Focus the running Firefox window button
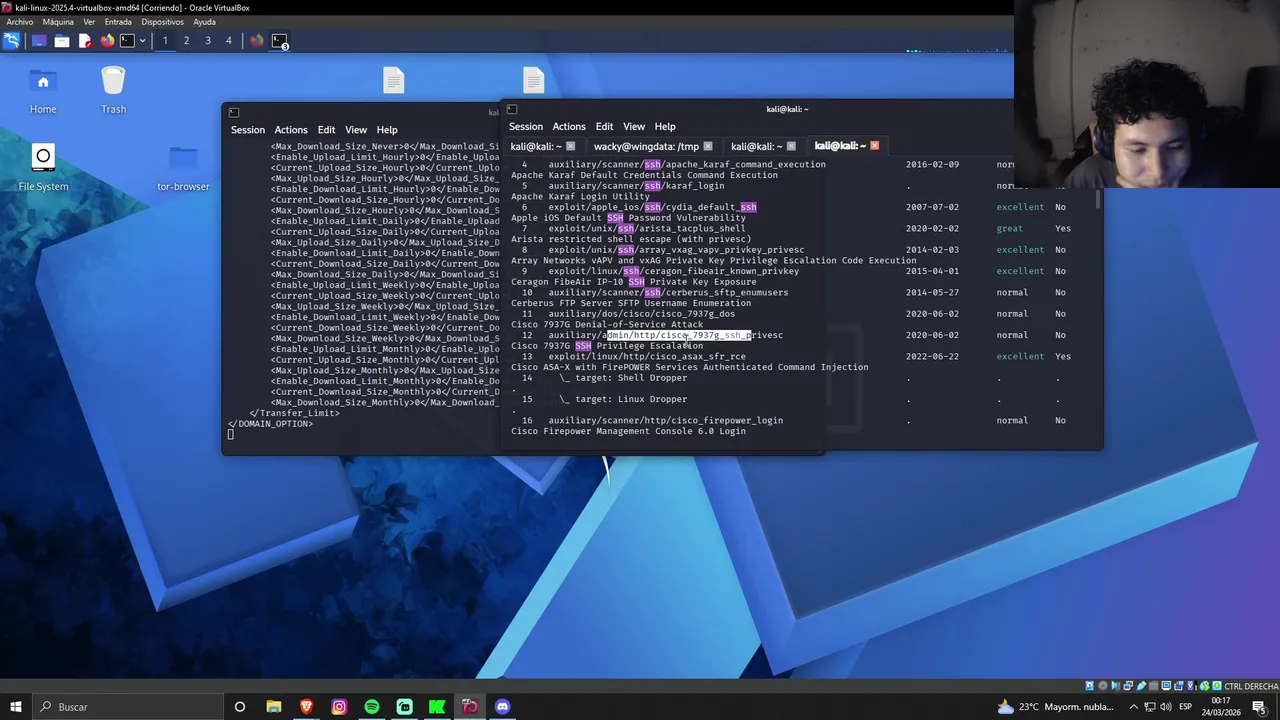Image resolution: width=1280 pixels, height=720 pixels. (x=257, y=41)
